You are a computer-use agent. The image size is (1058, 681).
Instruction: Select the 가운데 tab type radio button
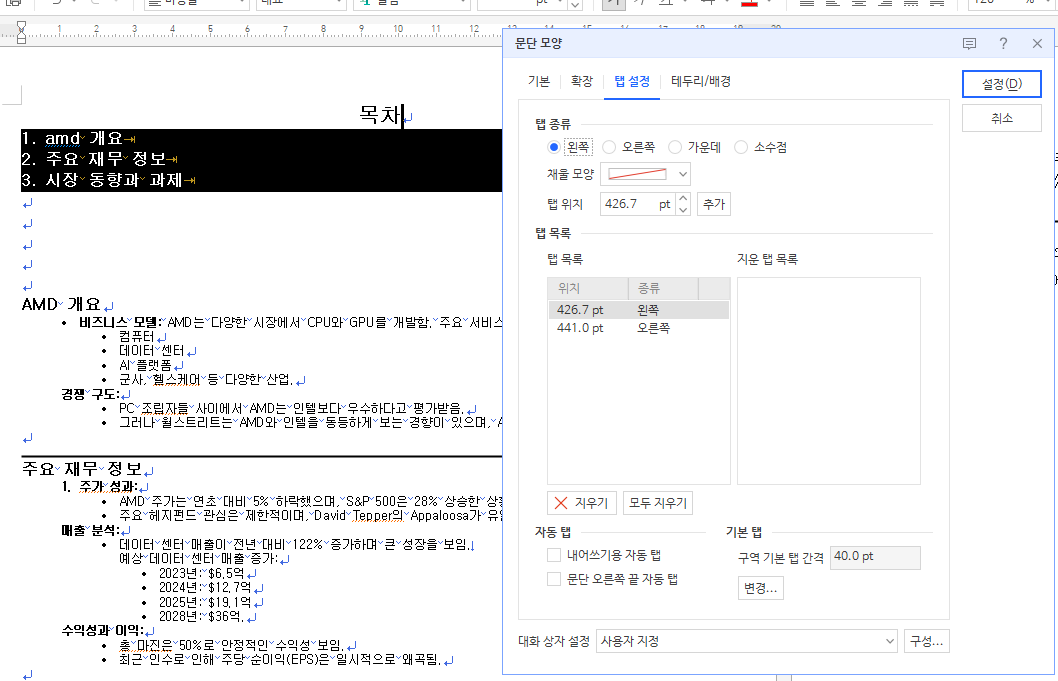[675, 147]
